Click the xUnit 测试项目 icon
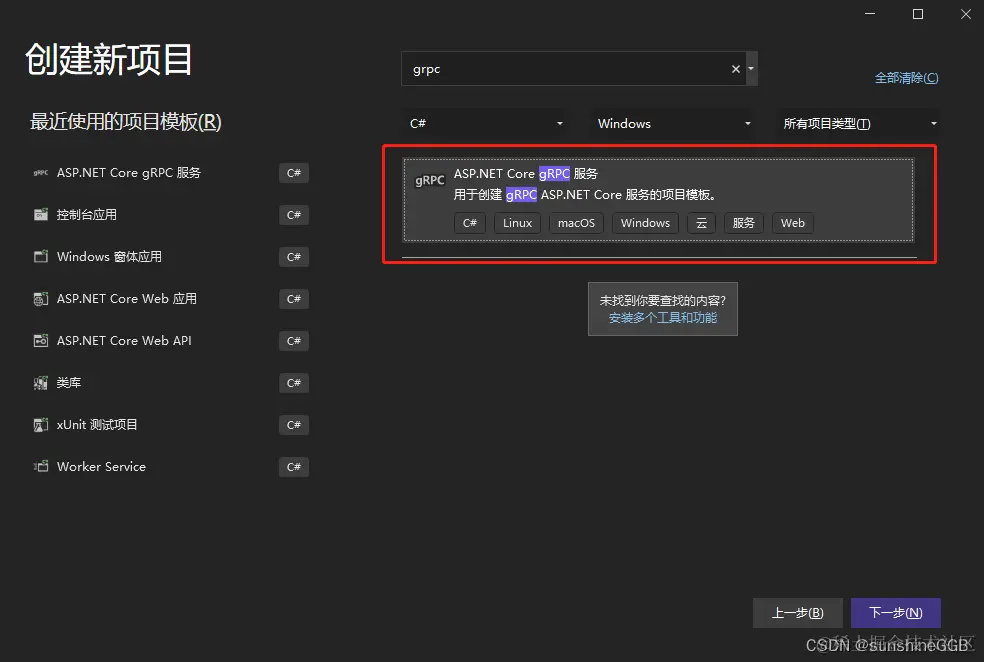The width and height of the screenshot is (984, 662). 41,425
